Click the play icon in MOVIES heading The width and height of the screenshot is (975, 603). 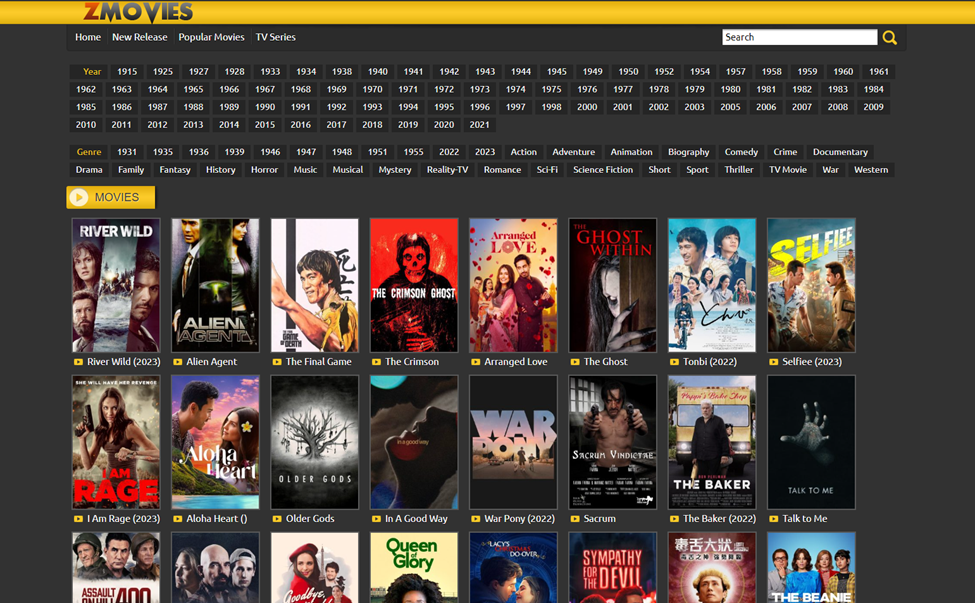(79, 197)
